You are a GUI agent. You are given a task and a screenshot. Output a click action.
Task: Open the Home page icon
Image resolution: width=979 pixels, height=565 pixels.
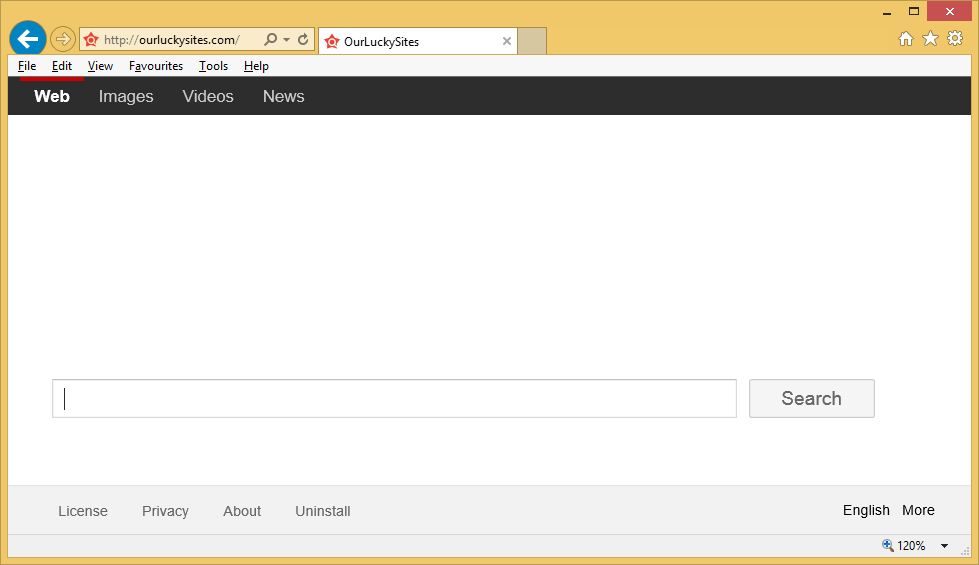(x=906, y=38)
